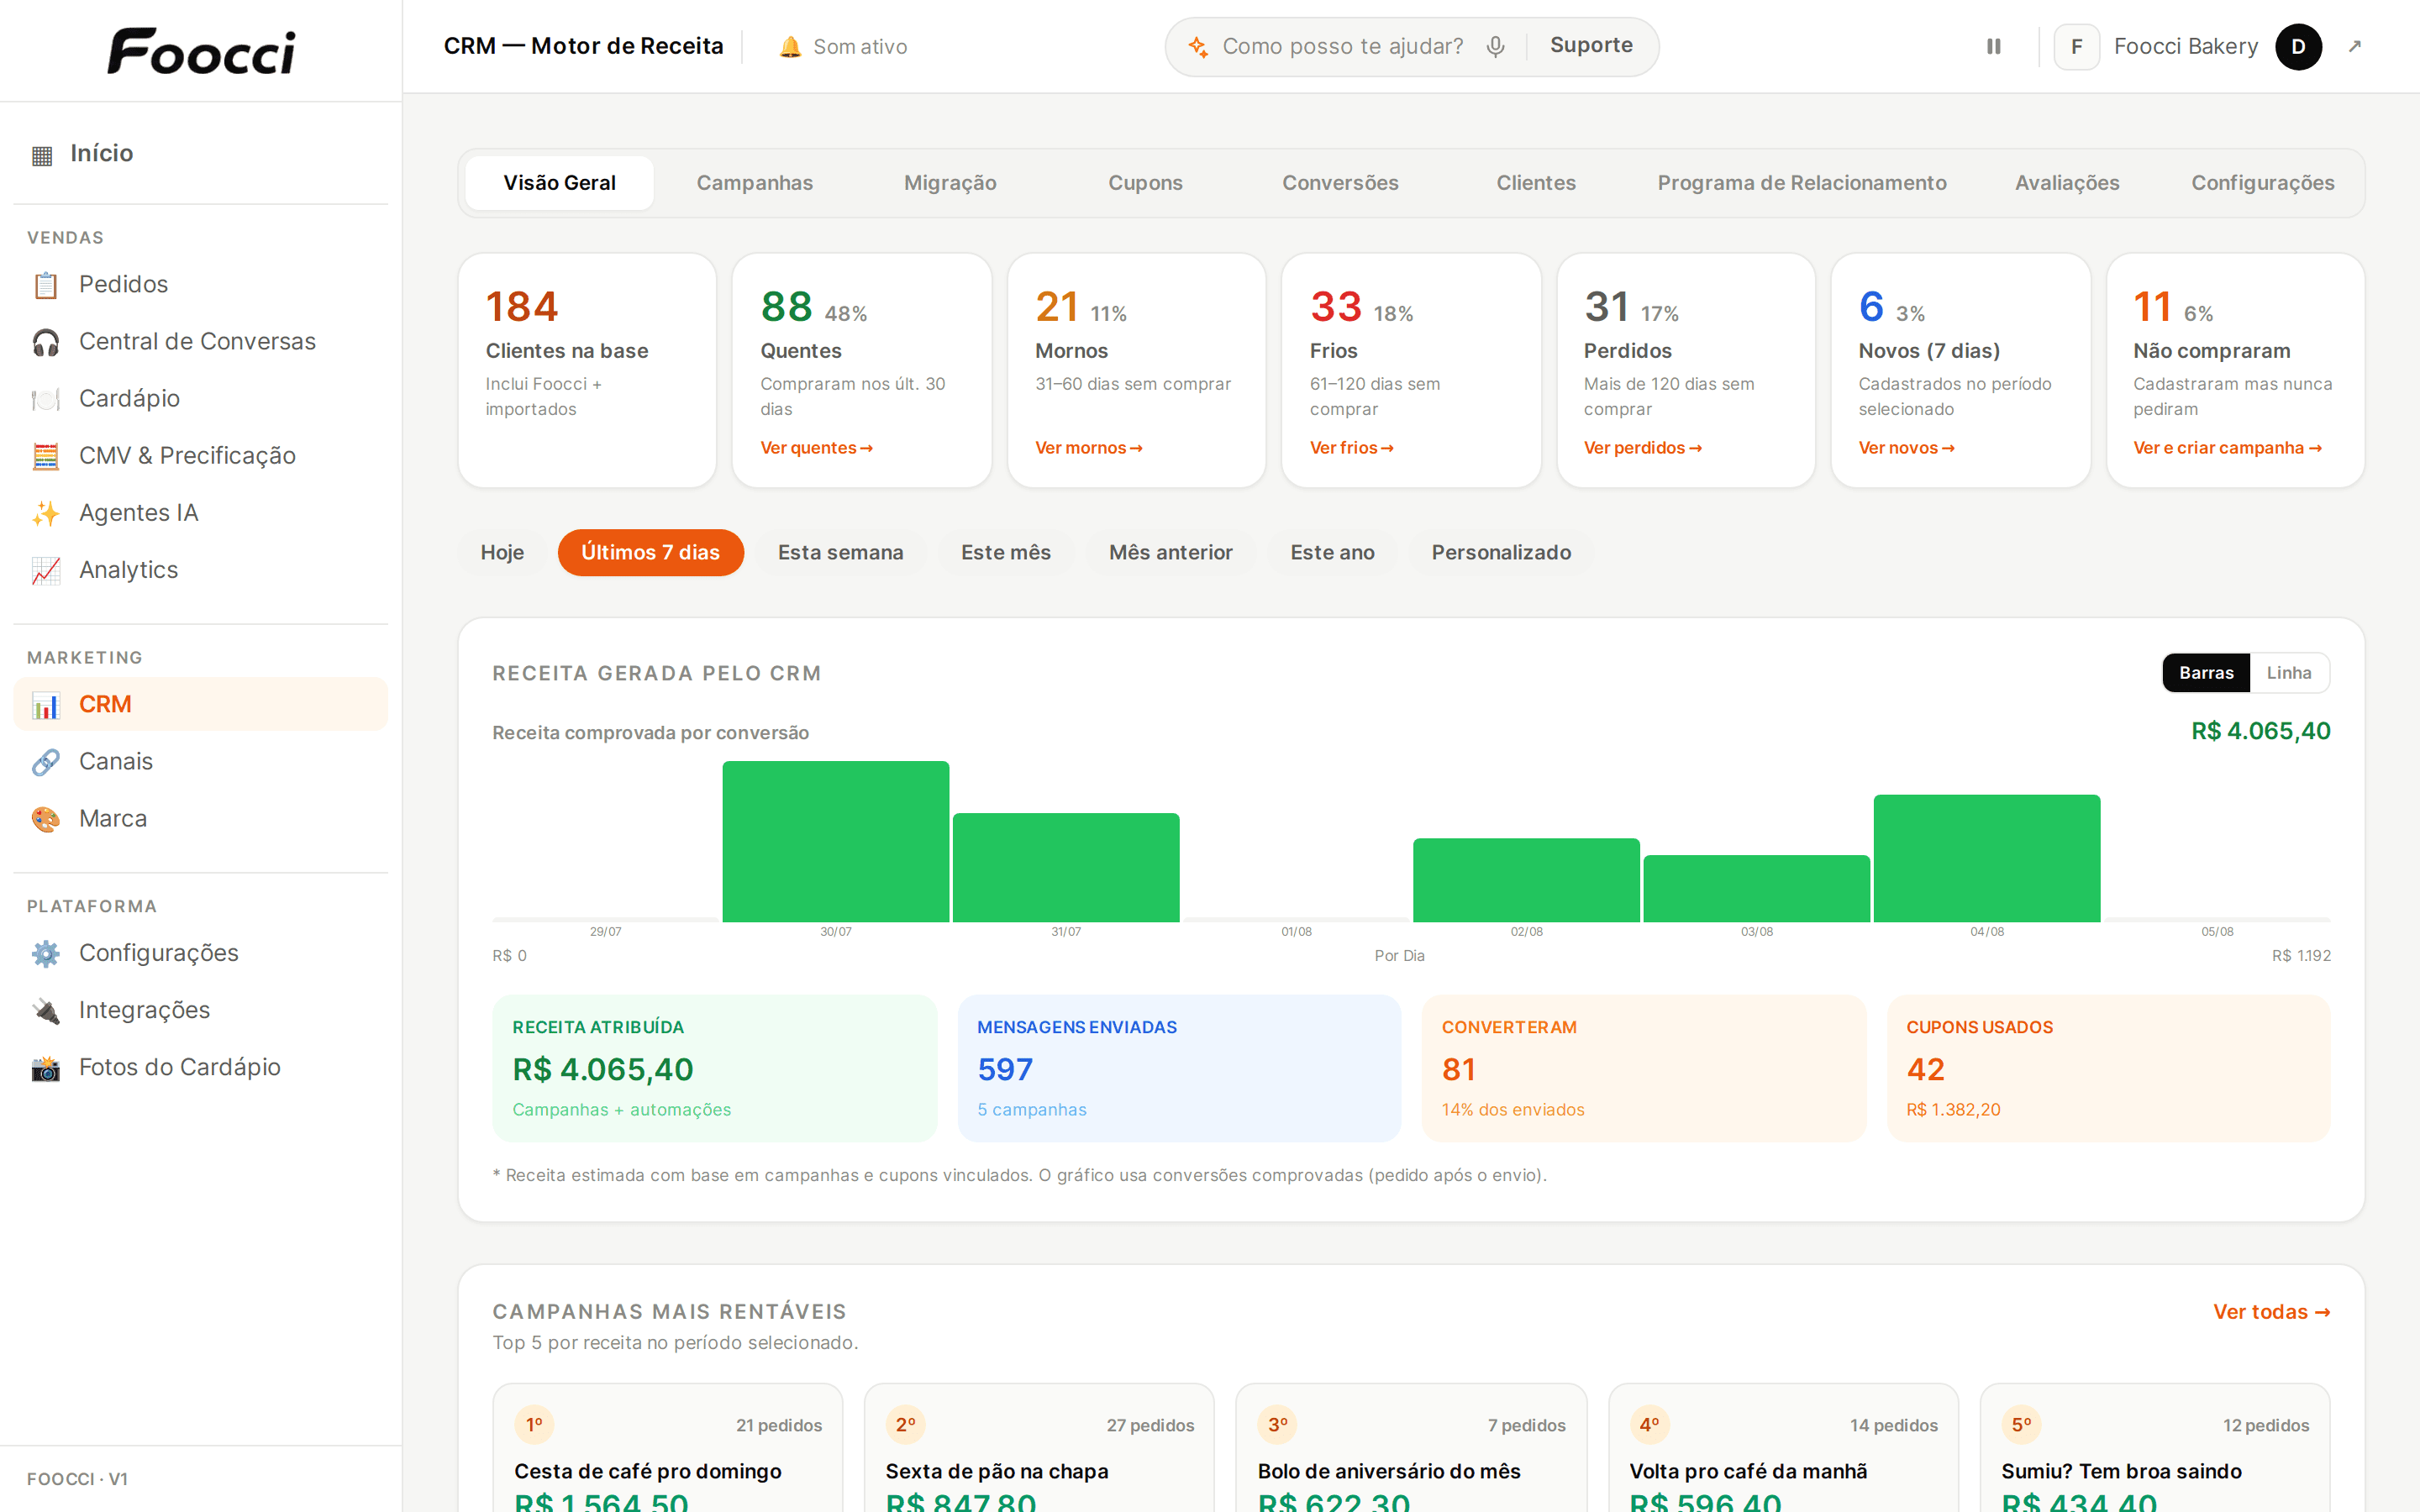Click the bell icon next to Som ativo
This screenshot has width=2420, height=1512.
790,47
